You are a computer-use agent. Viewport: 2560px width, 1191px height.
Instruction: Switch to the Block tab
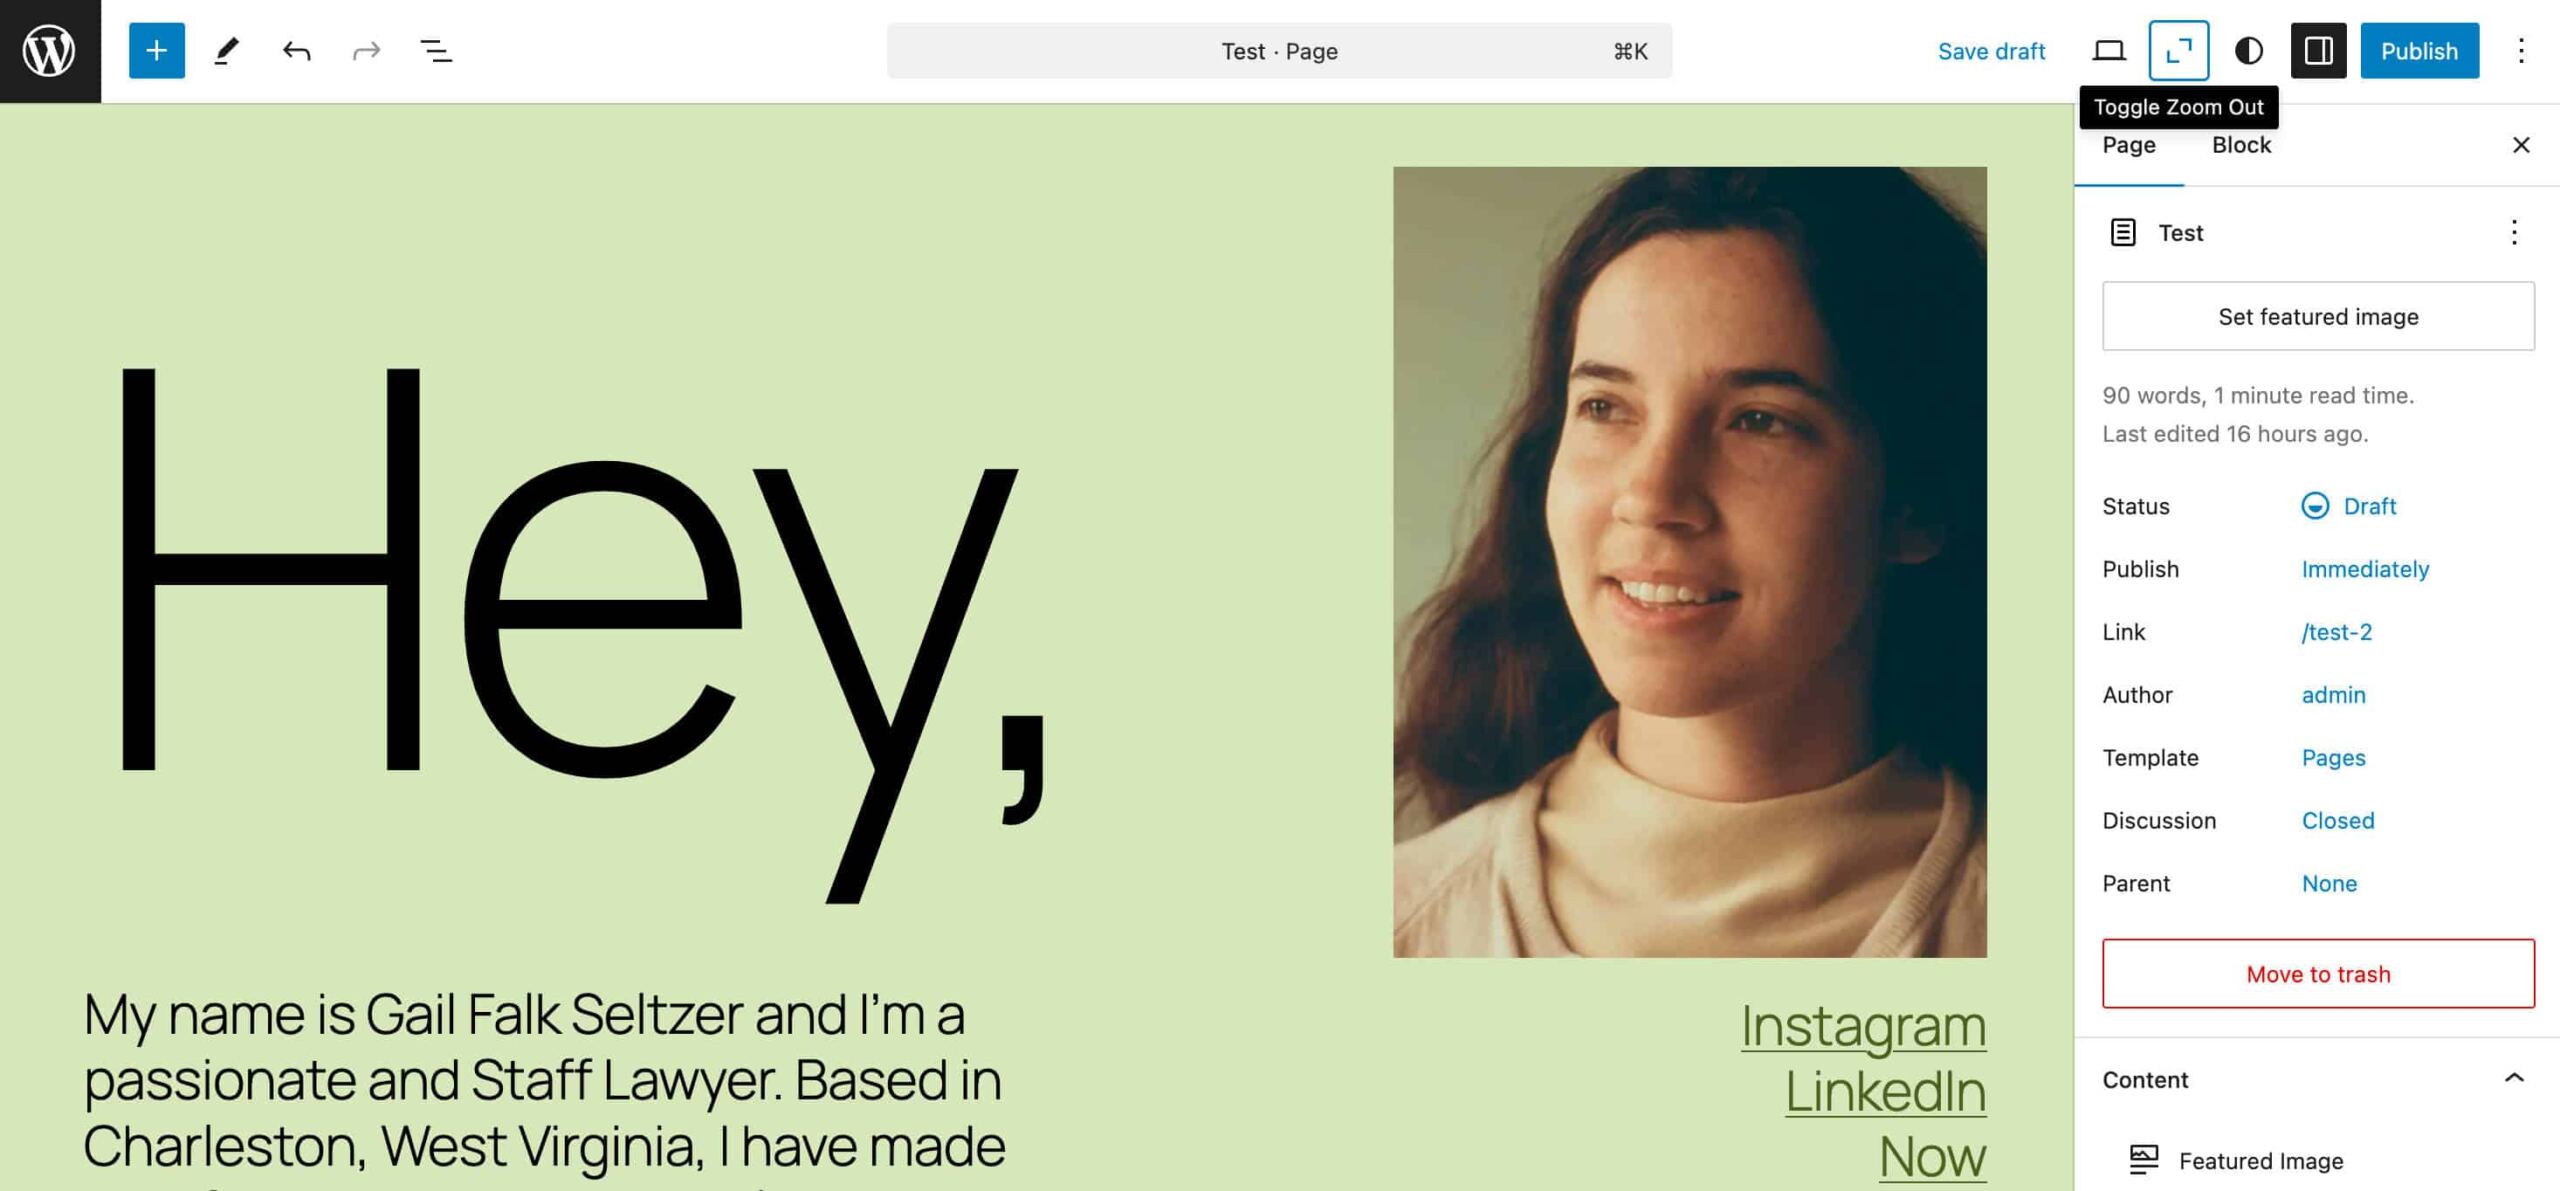coord(2243,144)
